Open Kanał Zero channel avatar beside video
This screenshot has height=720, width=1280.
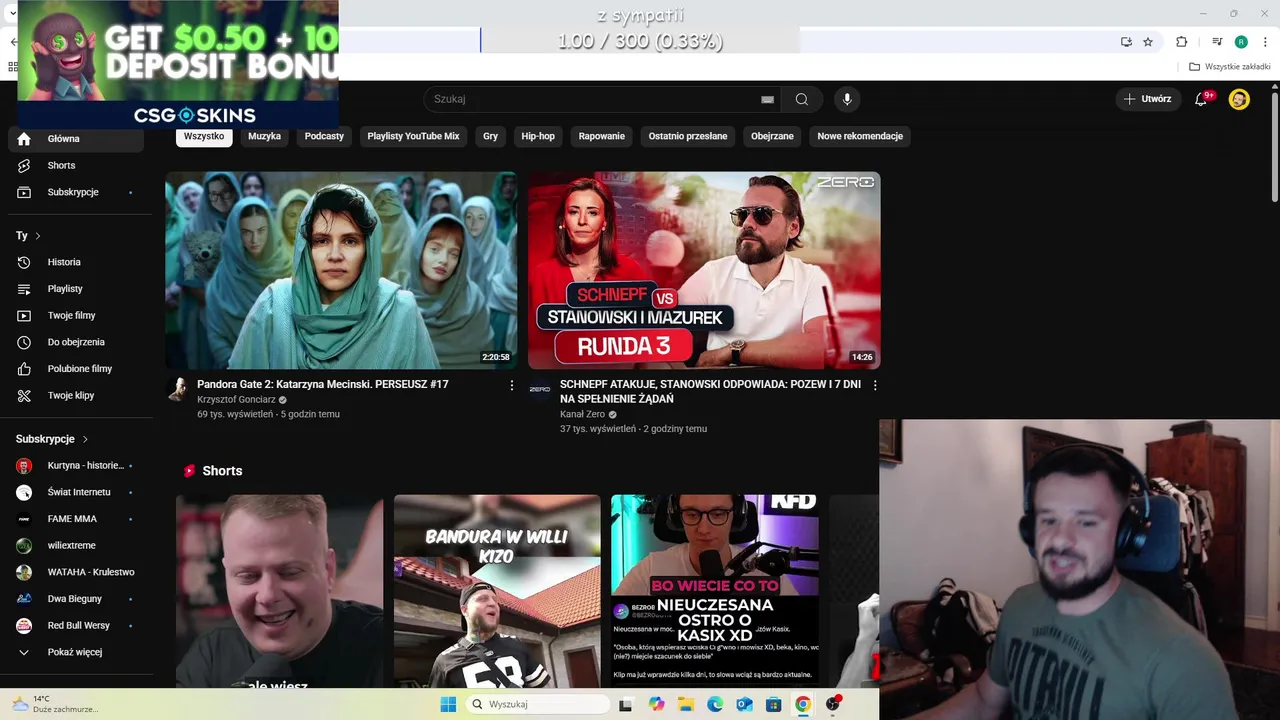click(540, 389)
